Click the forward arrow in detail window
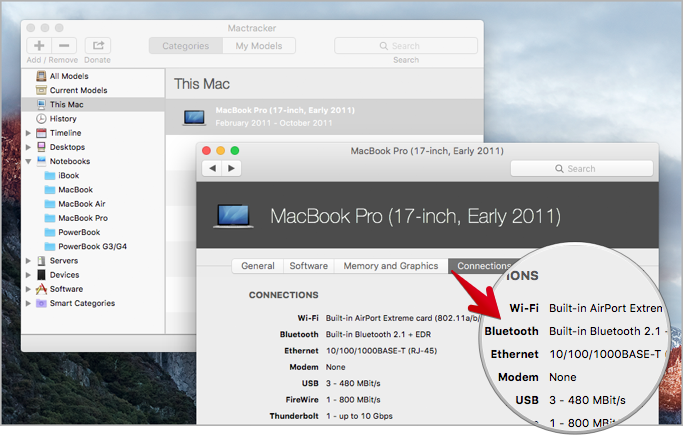 [x=231, y=168]
